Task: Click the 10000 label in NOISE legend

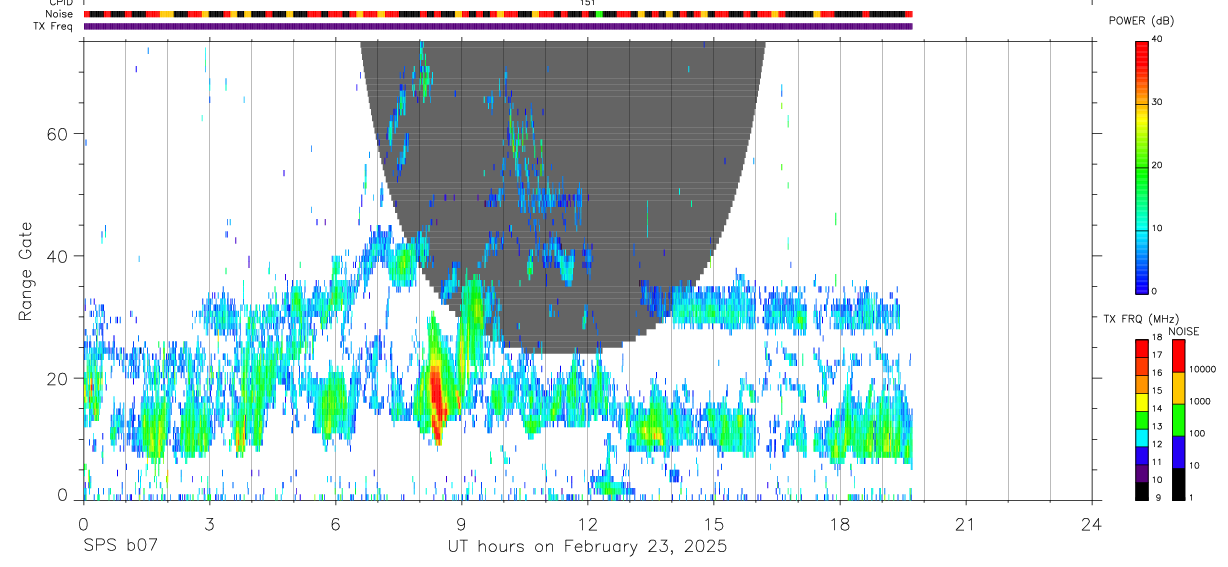Action: [1202, 370]
